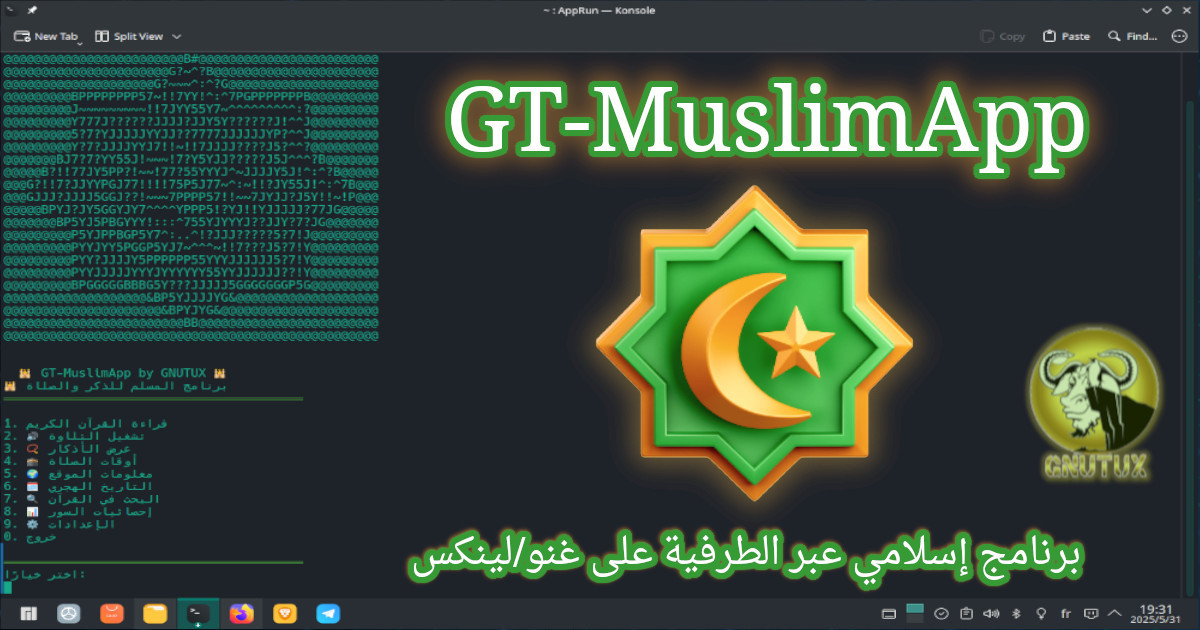Click the checkmark updates icon in tray

tap(941, 614)
